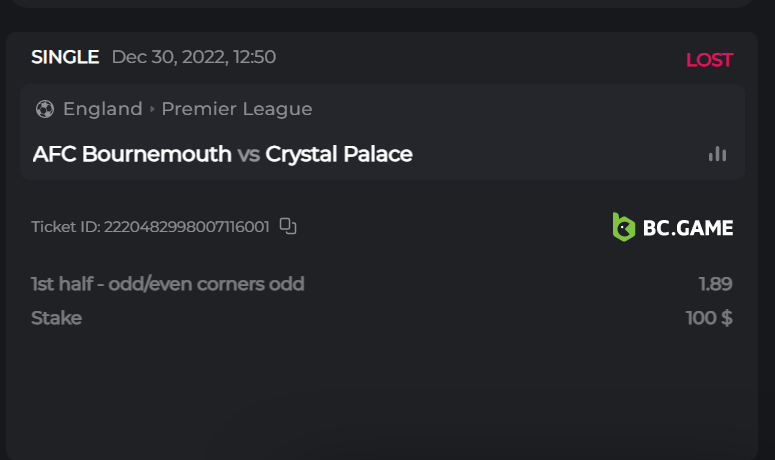Select AFC Bournemouth team name
775x460 pixels.
click(x=131, y=154)
